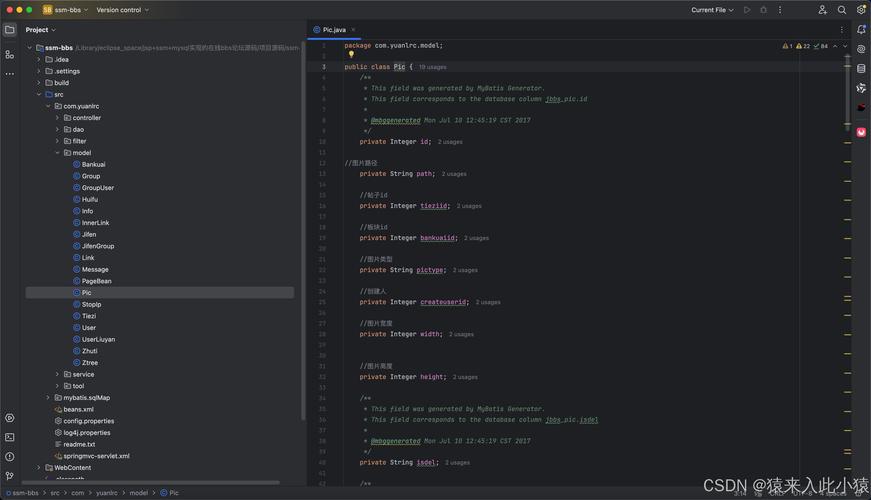Open the Notifications bell panel
Screen dimensions: 871x500
coord(861,29)
